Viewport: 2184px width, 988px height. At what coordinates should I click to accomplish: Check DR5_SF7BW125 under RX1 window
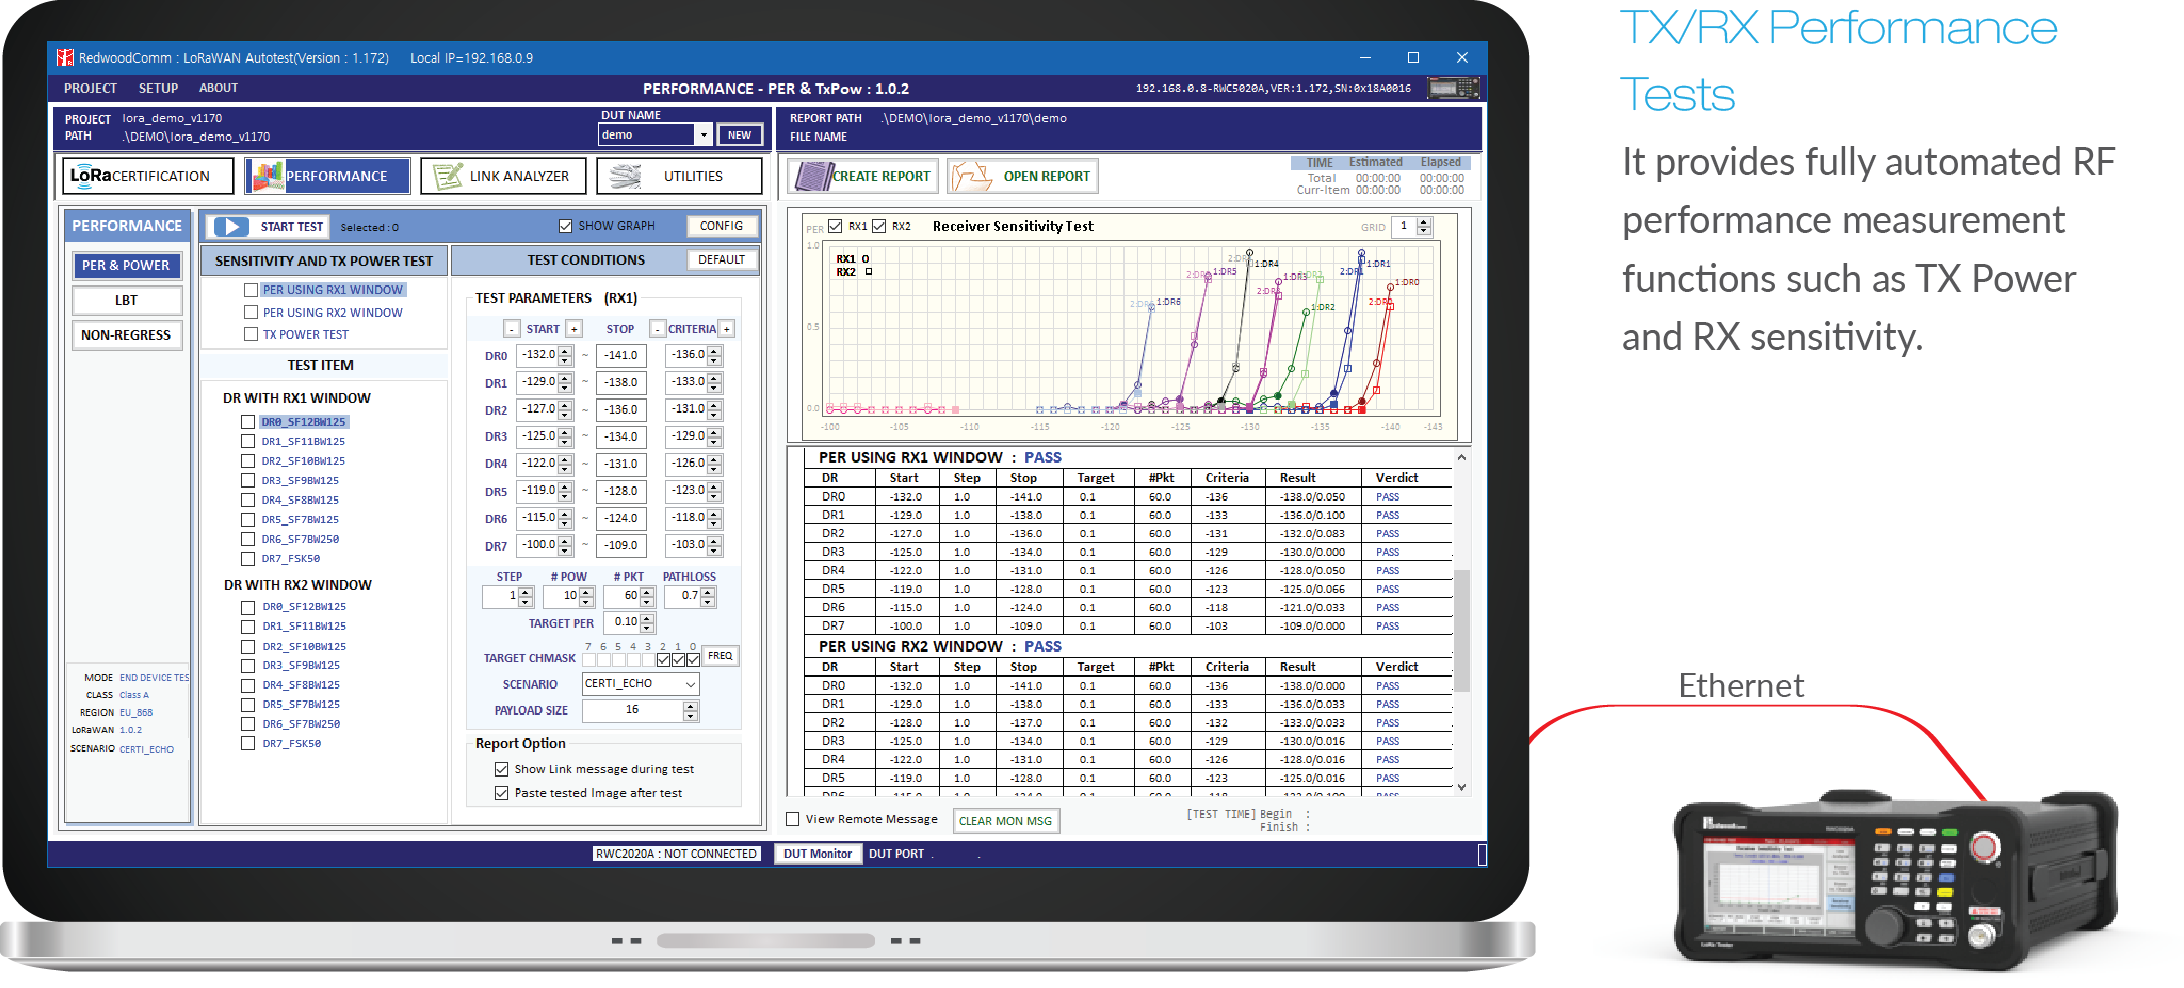pyautogui.click(x=248, y=520)
